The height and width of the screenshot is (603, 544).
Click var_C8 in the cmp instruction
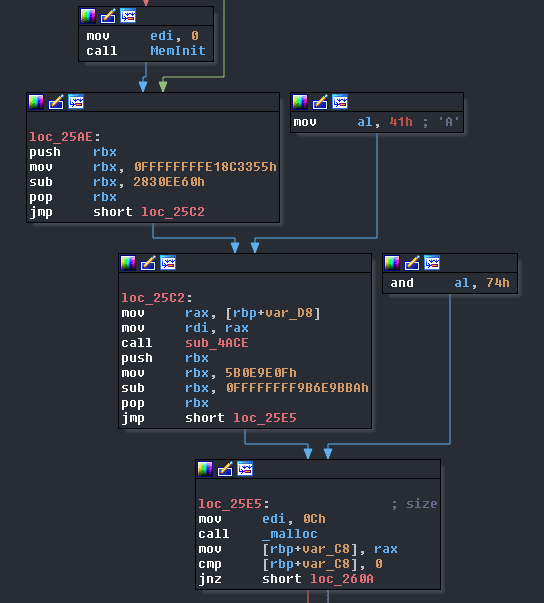326,564
